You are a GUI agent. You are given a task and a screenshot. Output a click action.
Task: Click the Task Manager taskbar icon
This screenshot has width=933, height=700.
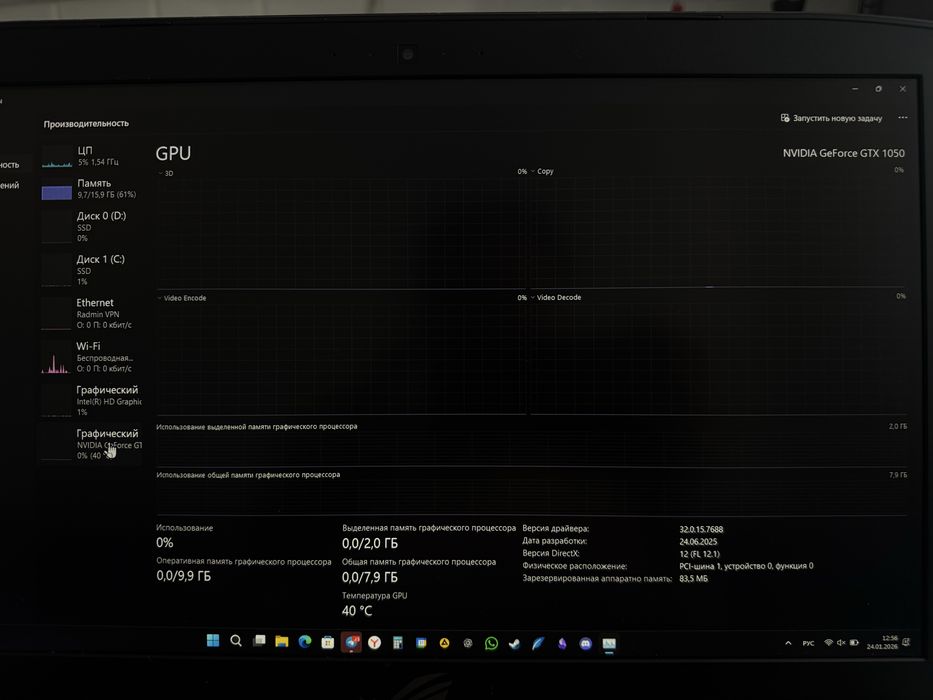pyautogui.click(x=609, y=643)
